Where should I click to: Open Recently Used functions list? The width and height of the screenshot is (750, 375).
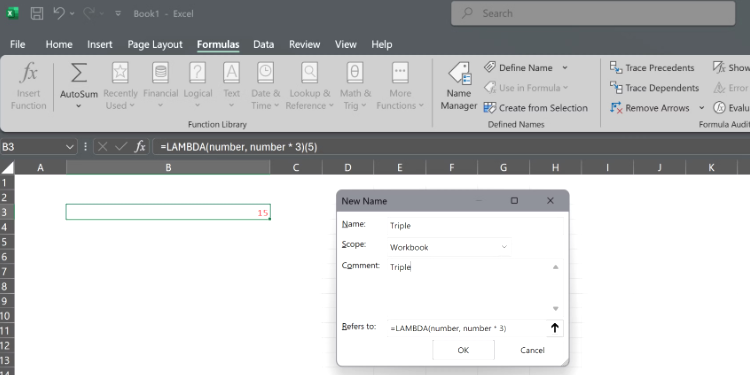tap(120, 87)
